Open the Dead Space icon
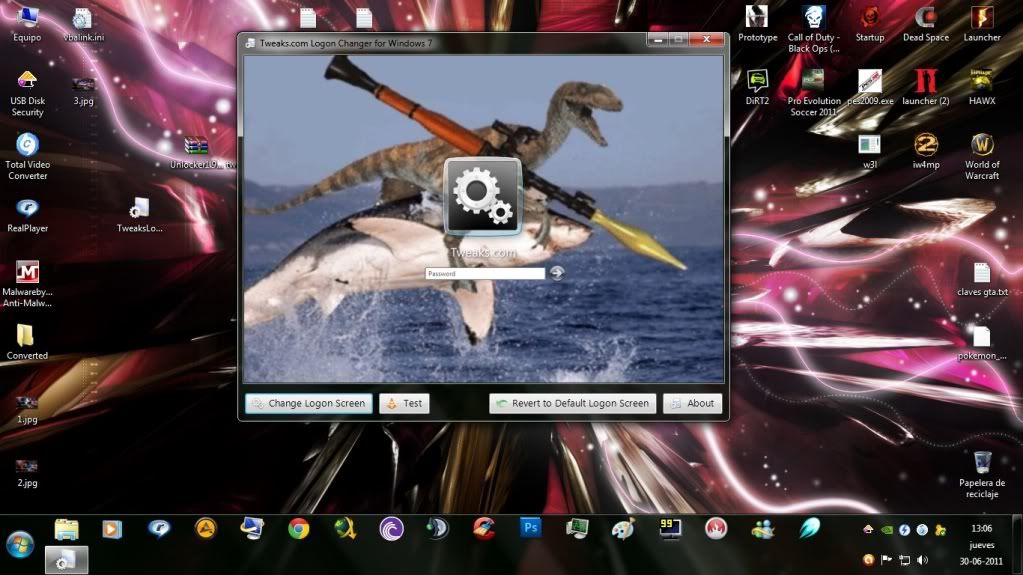The image size is (1023, 575). point(926,23)
